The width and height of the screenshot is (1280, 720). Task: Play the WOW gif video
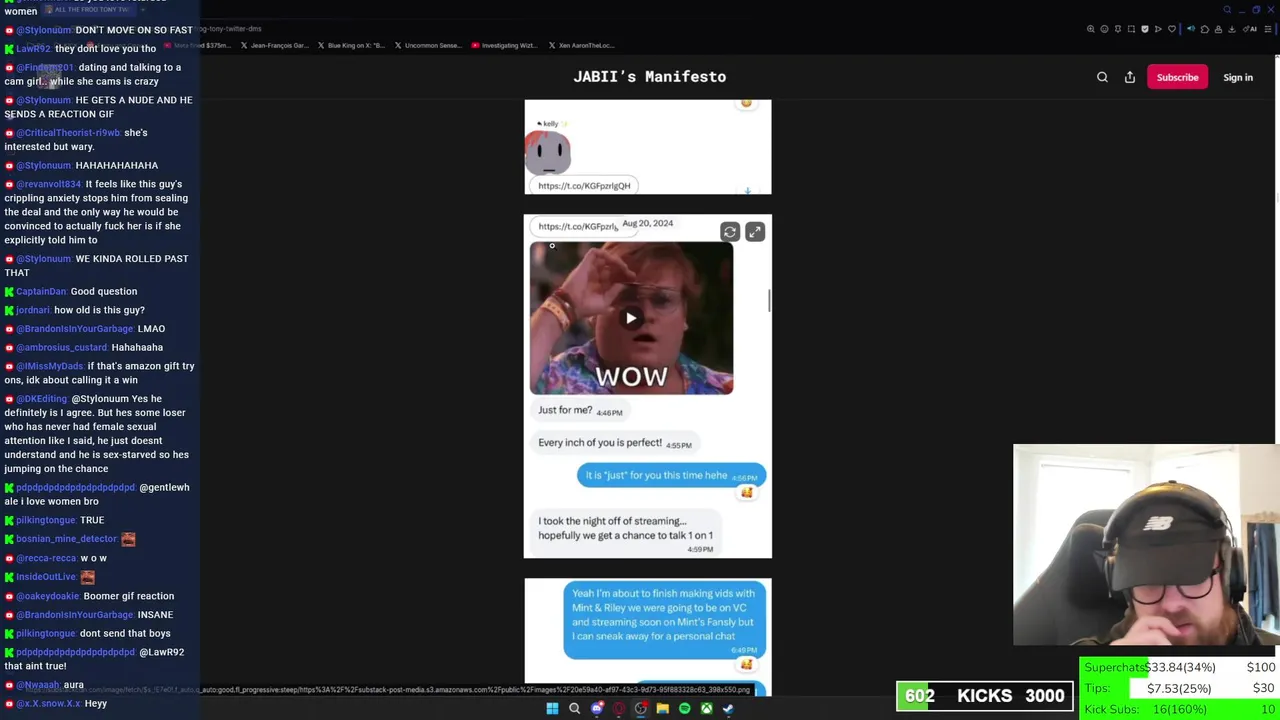coord(631,318)
